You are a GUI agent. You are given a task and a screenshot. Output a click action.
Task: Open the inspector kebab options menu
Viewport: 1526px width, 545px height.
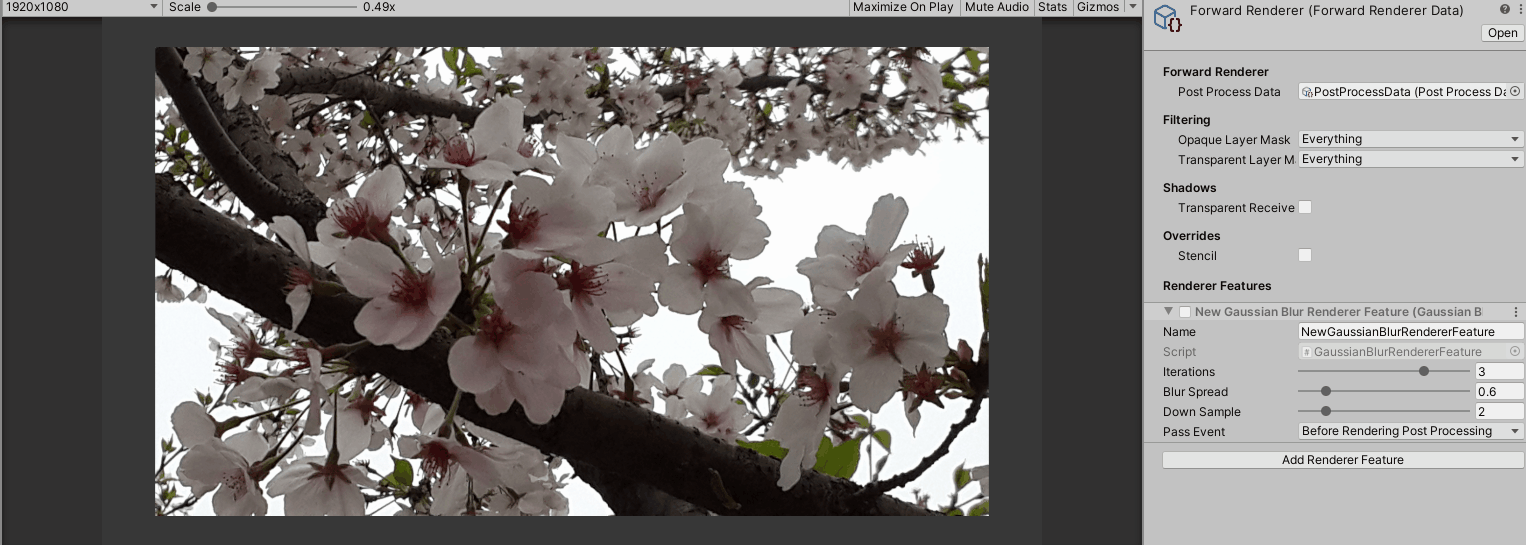pyautogui.click(x=1518, y=10)
